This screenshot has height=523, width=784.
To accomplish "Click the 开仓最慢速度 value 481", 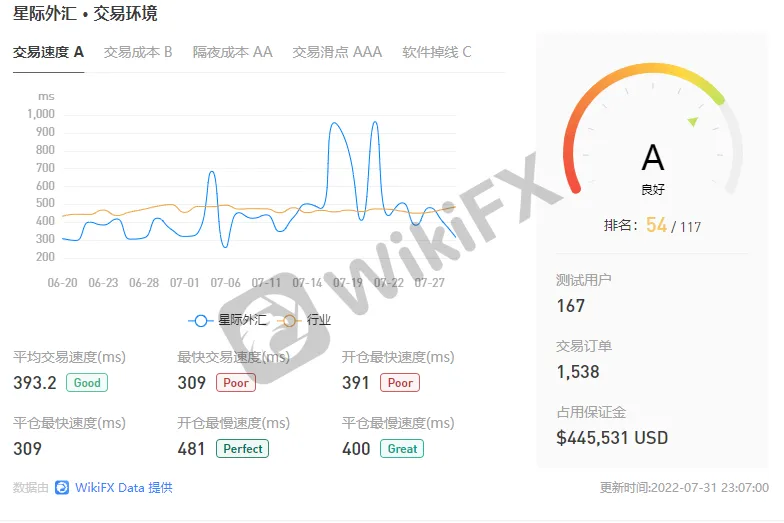I will click(x=192, y=448).
